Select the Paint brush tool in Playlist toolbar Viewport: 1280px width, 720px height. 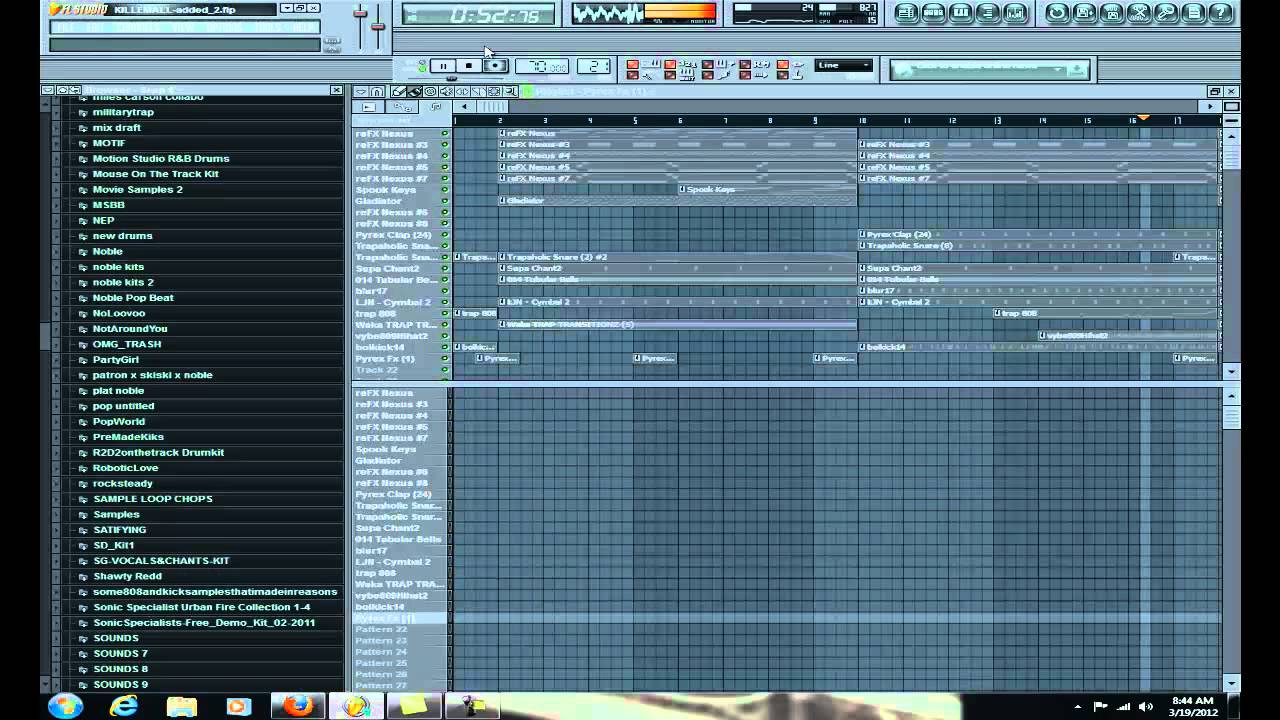pos(414,91)
